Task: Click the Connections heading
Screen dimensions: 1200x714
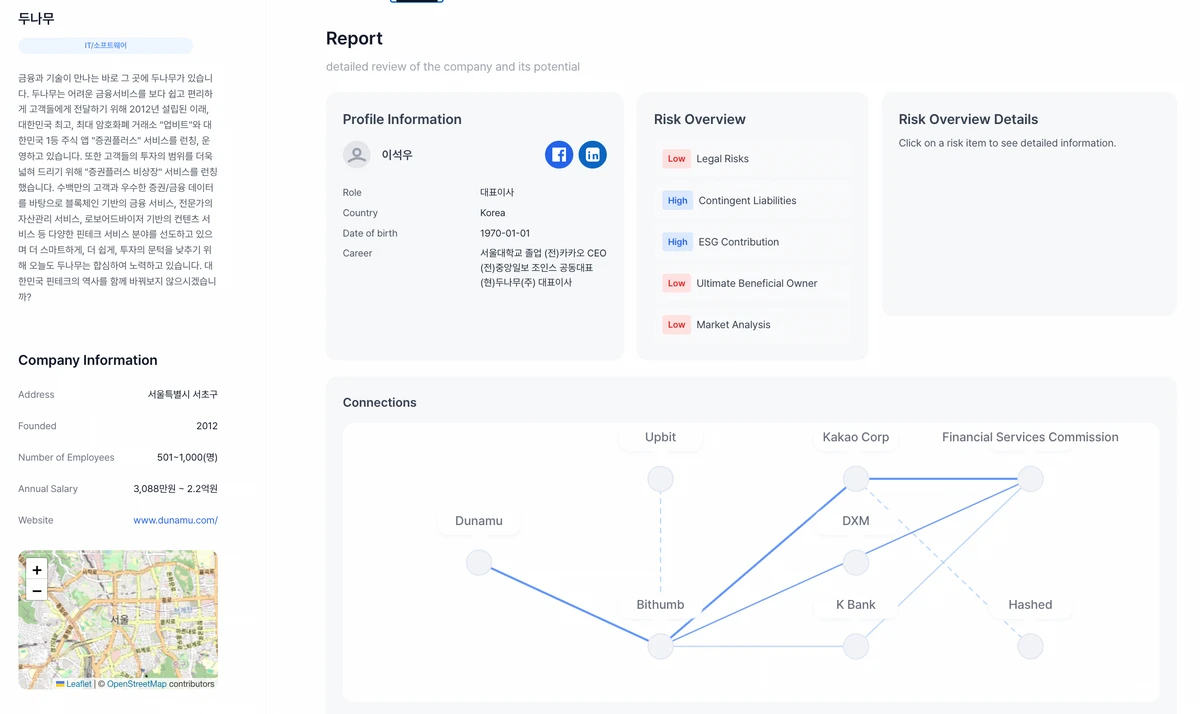Action: pos(380,403)
